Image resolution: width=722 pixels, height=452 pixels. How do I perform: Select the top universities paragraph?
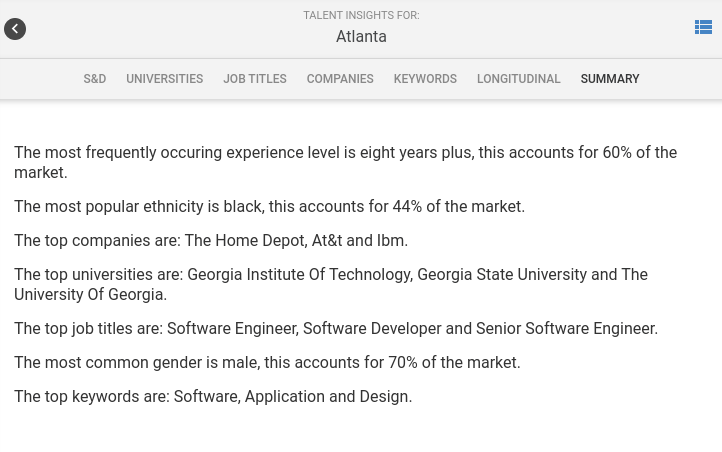click(331, 284)
